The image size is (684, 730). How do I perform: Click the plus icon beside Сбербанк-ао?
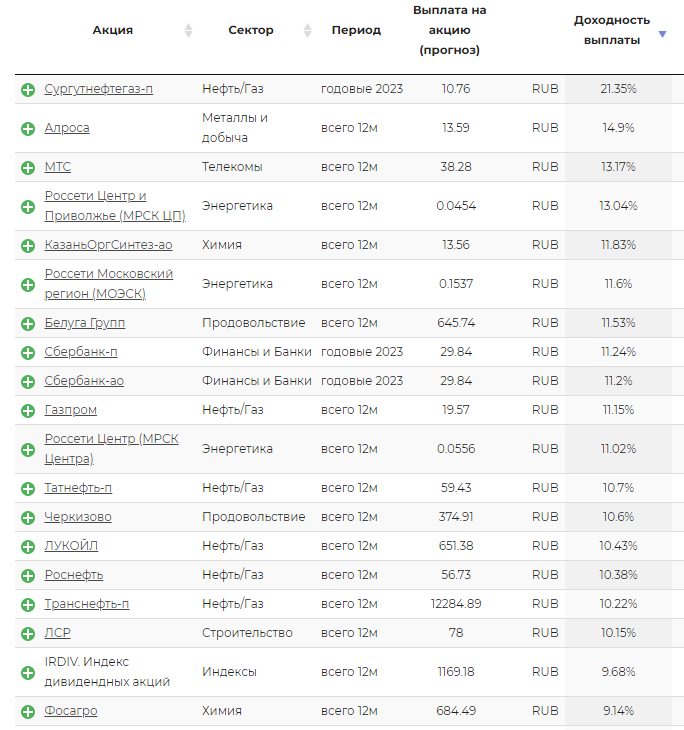[x=28, y=382]
